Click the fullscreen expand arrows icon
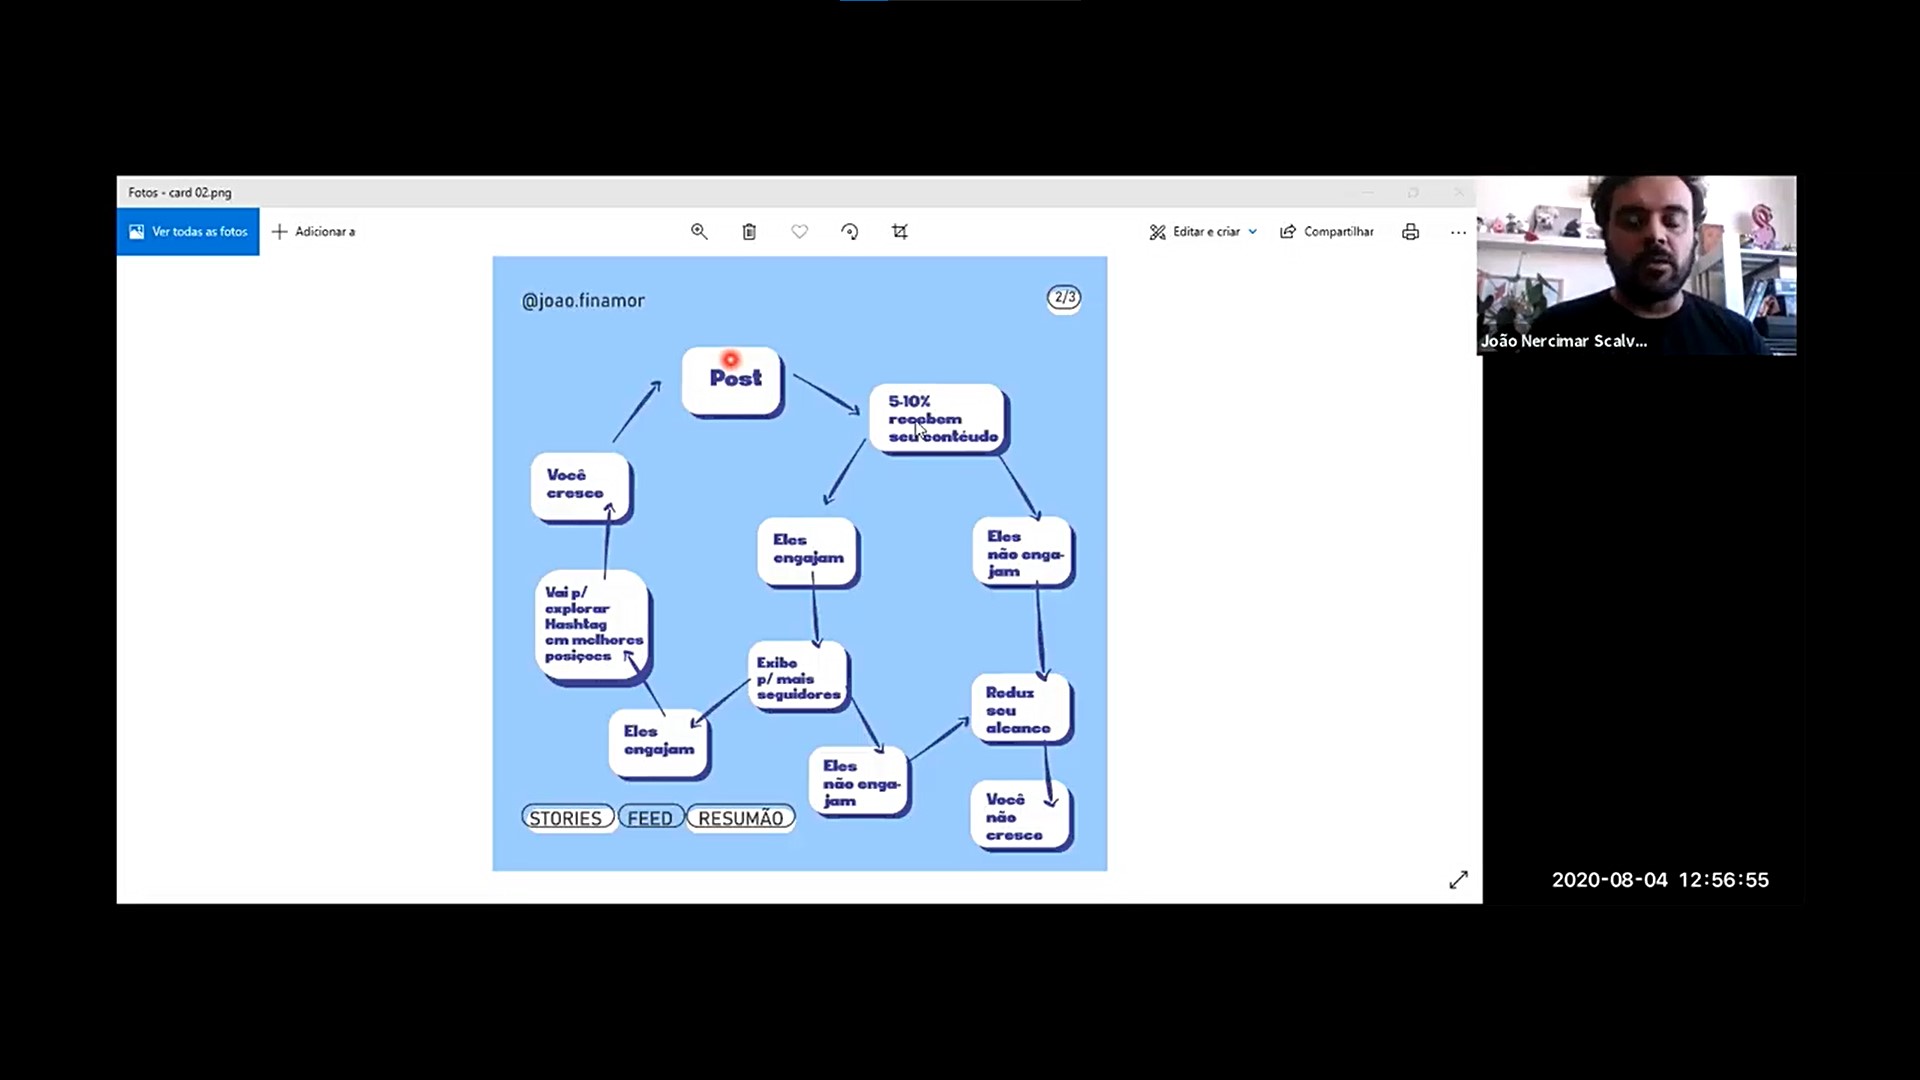 click(1458, 879)
